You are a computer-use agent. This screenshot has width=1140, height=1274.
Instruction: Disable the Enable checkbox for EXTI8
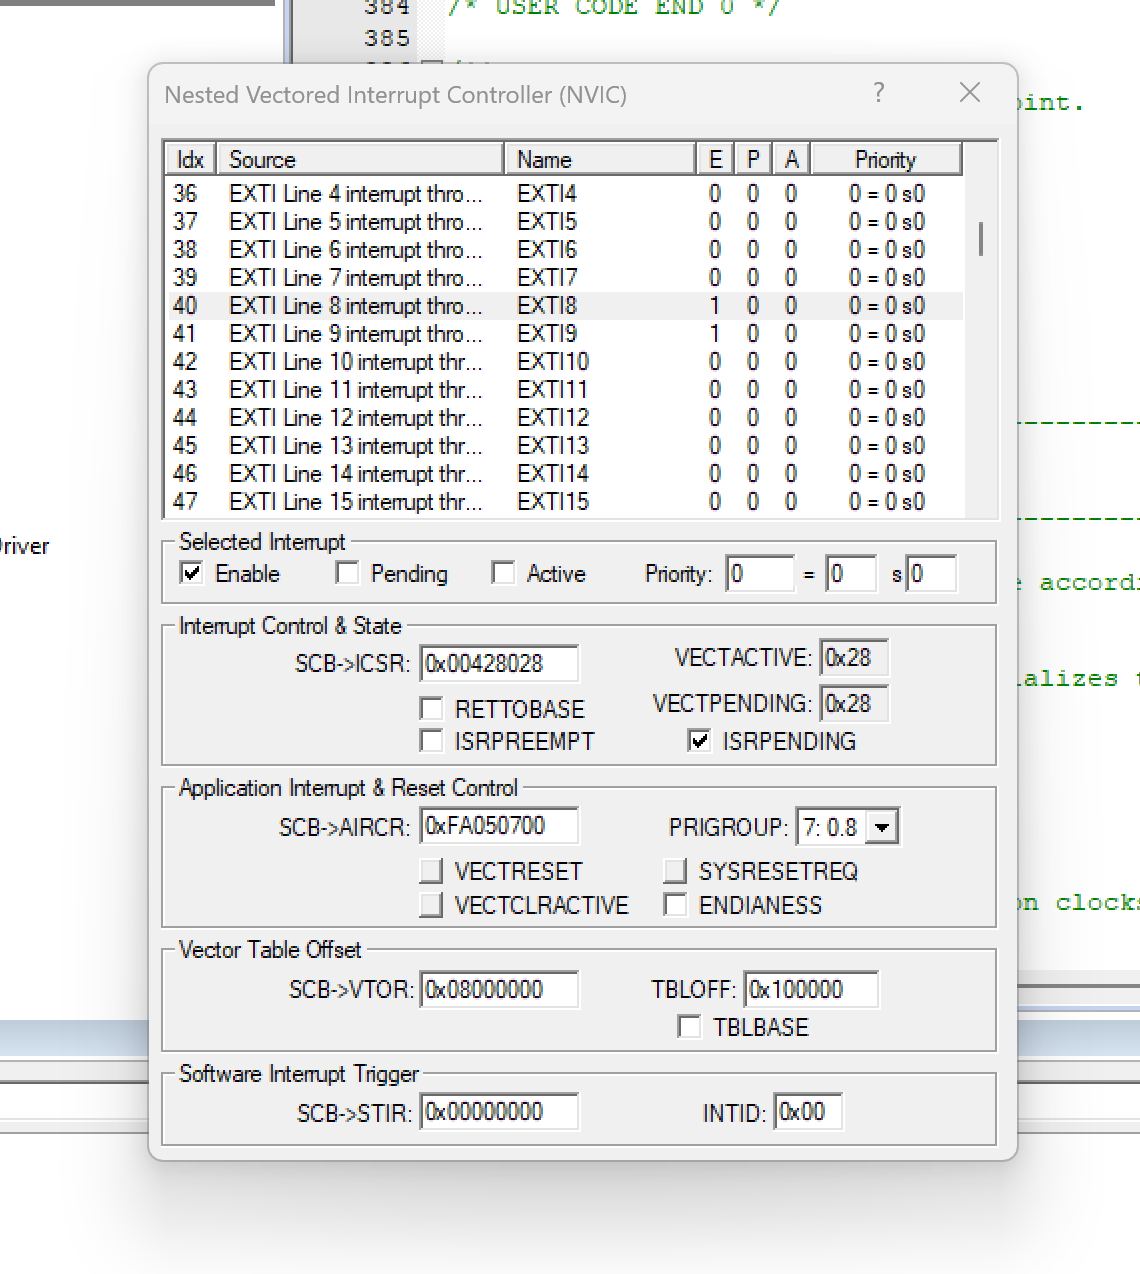coord(190,573)
